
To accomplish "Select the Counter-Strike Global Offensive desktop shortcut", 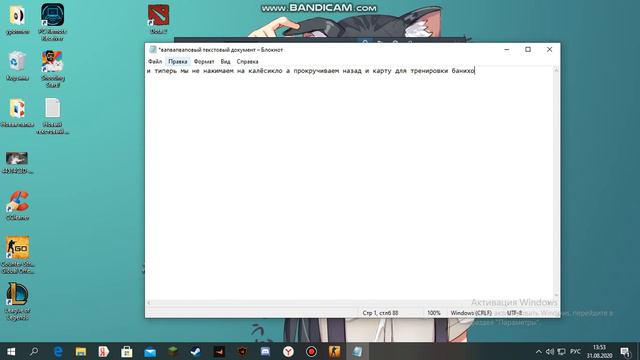I will (17, 255).
